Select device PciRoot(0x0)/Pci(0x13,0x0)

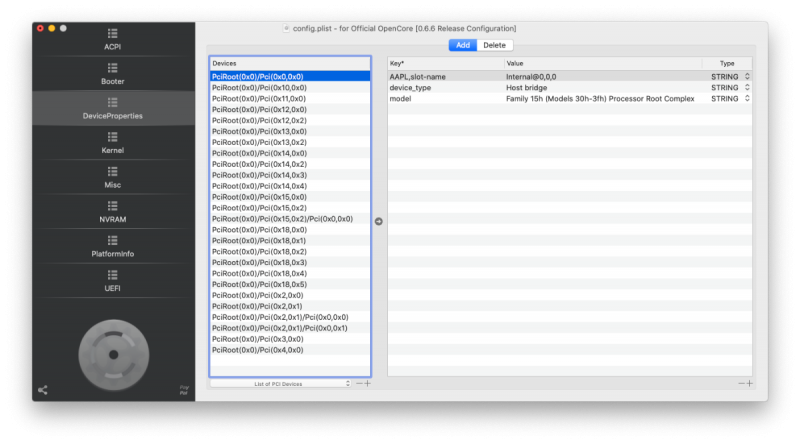(290, 131)
